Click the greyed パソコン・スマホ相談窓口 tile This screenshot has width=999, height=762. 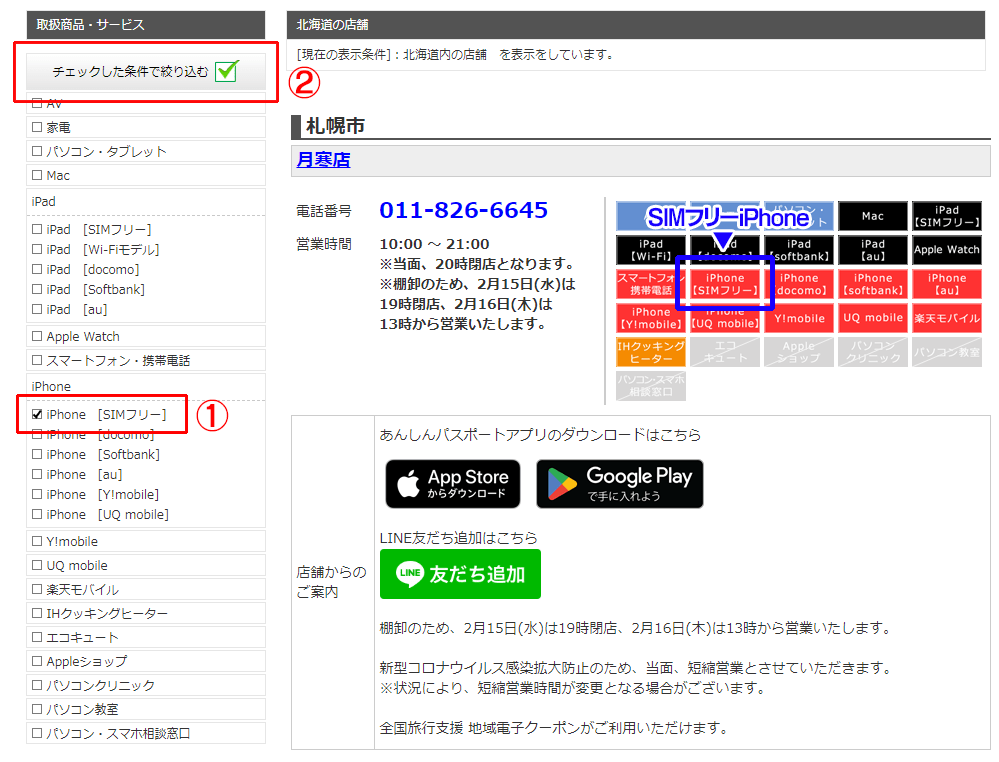[x=650, y=386]
